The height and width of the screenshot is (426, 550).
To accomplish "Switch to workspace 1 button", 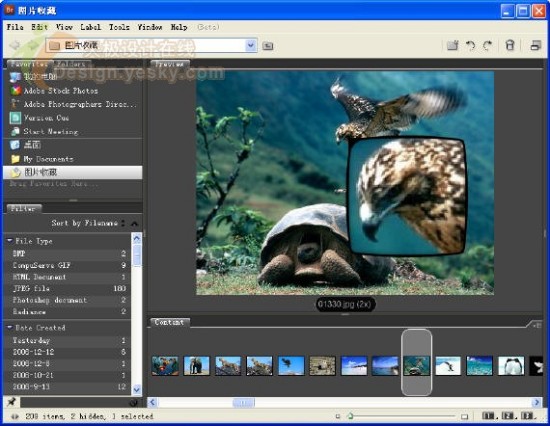I will tap(489, 416).
